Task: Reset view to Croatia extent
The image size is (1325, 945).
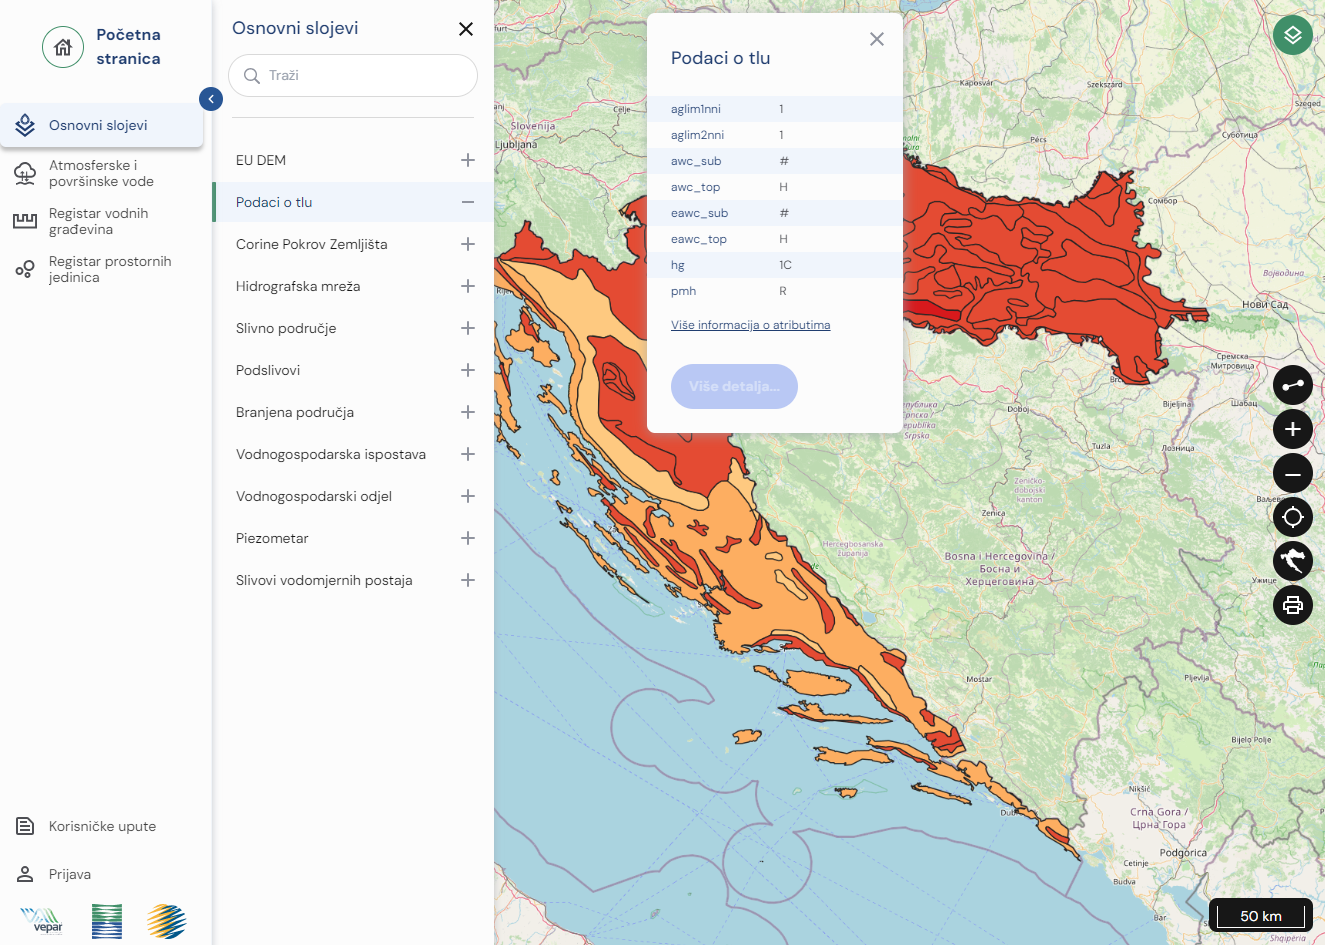Action: coord(1292,561)
